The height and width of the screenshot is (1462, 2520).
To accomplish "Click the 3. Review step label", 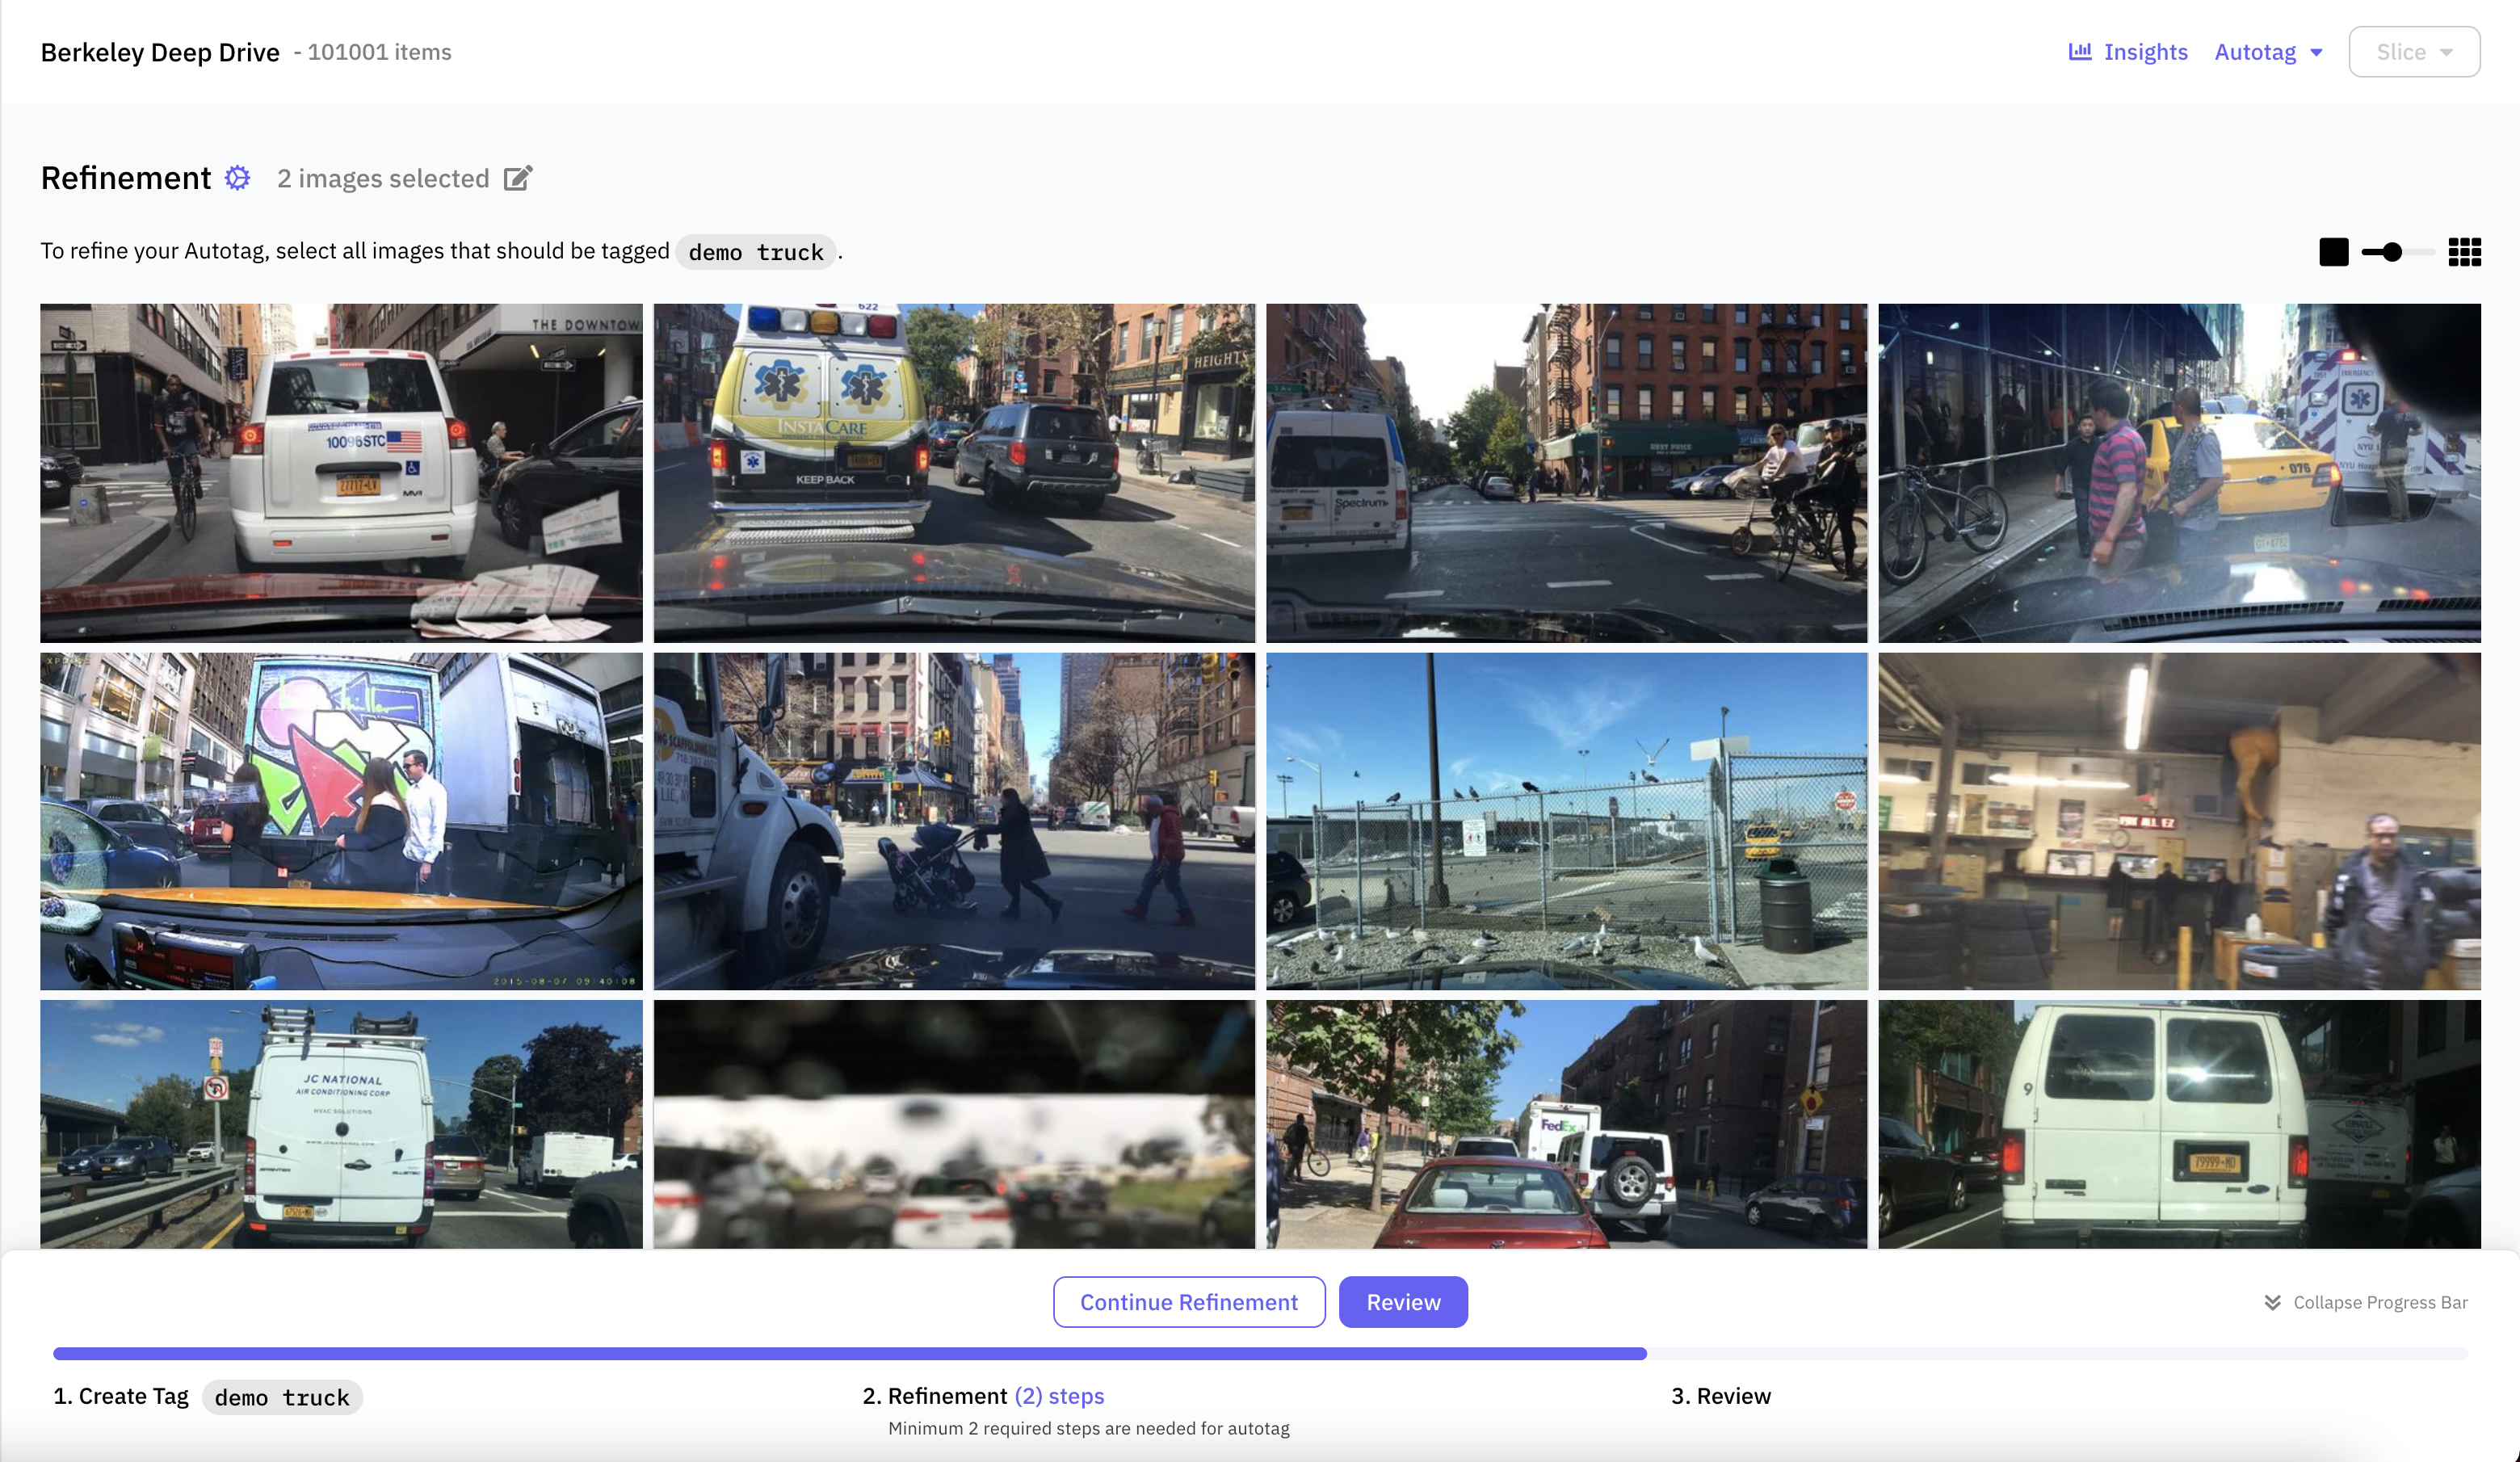I will (1720, 1396).
